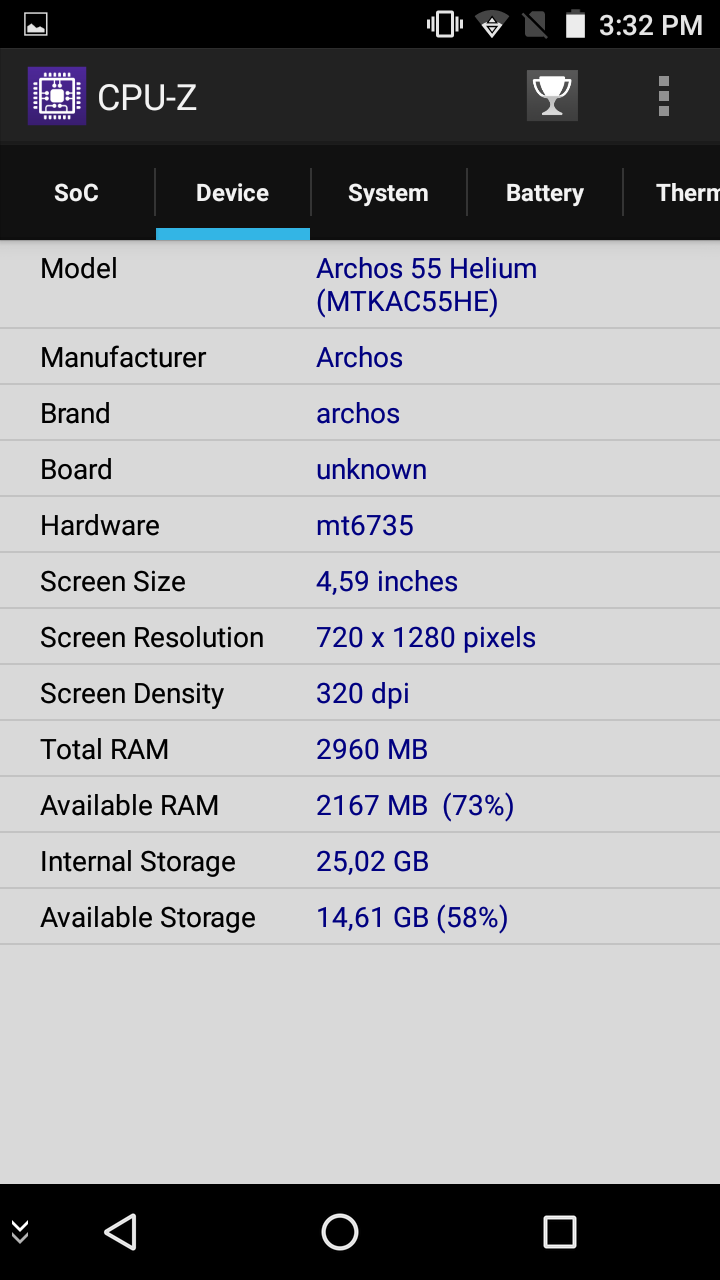The width and height of the screenshot is (720, 1280).
Task: Tap the battery icon in status bar
Action: (575, 24)
